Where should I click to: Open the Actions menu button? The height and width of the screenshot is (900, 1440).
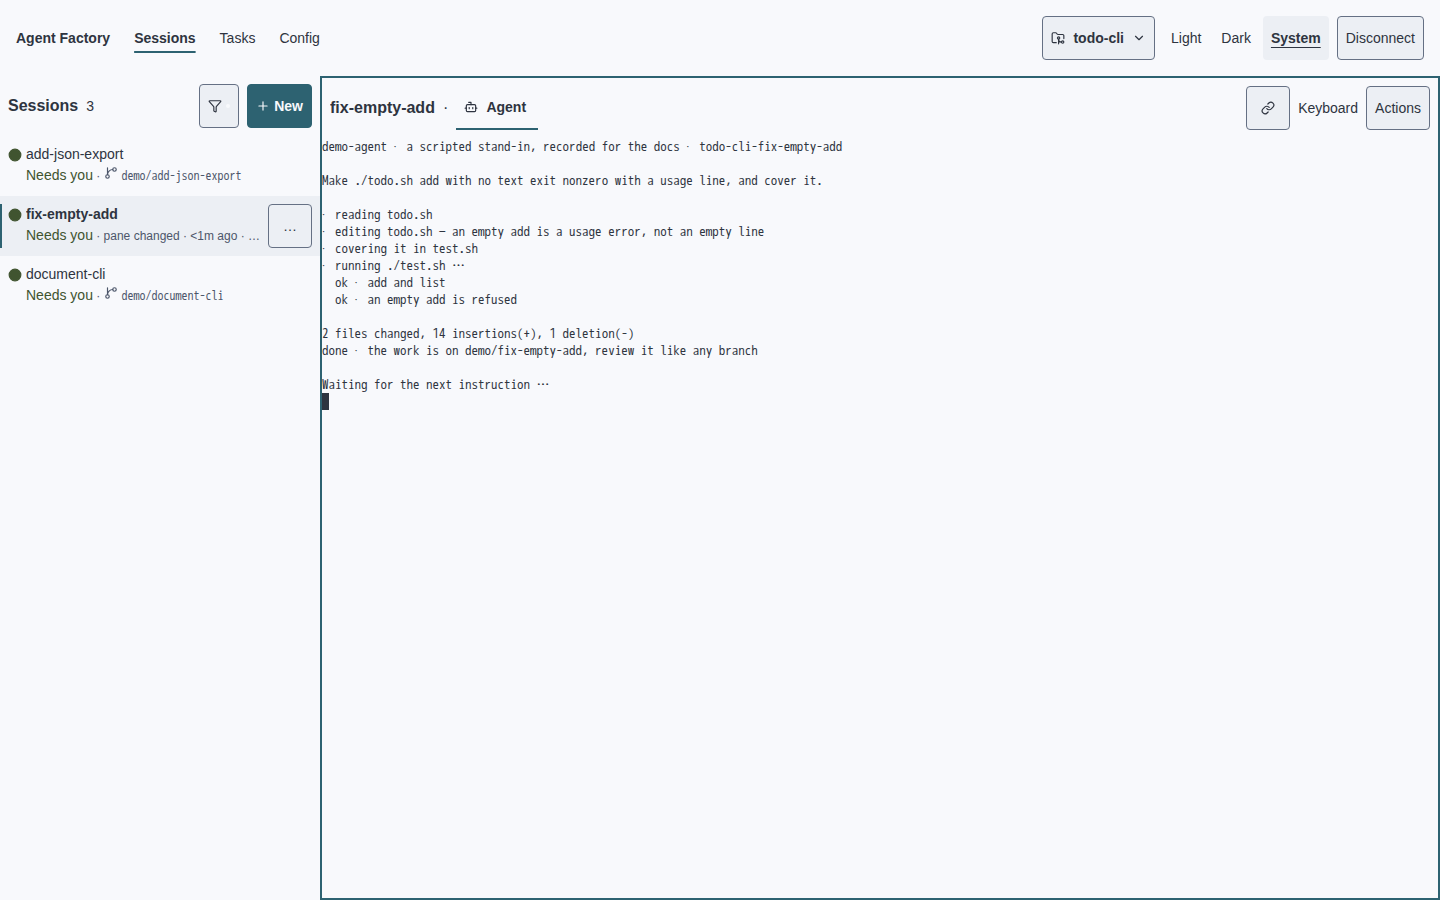(1398, 108)
